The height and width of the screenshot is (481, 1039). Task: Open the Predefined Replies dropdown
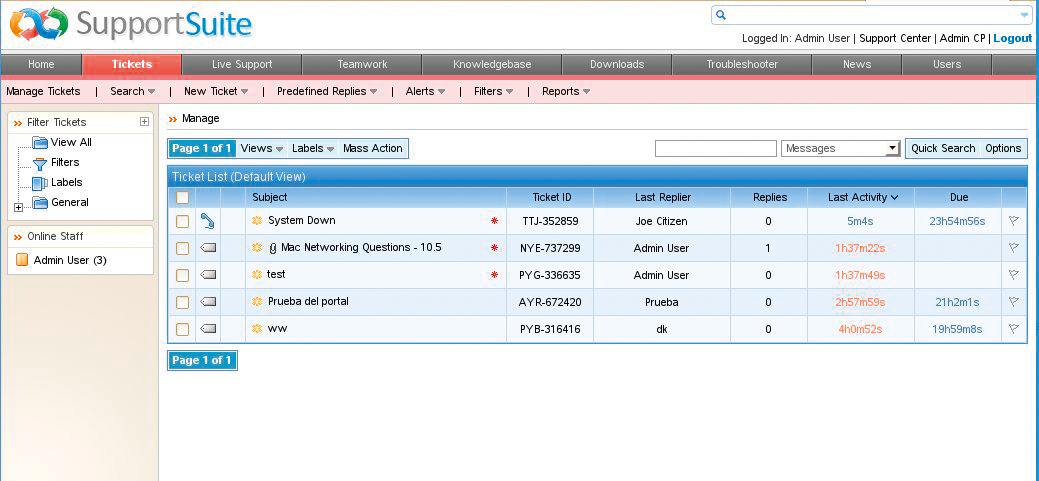click(327, 91)
